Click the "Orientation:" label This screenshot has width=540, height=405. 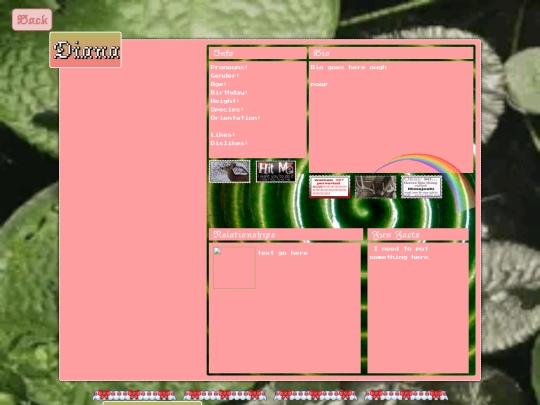[x=236, y=118]
